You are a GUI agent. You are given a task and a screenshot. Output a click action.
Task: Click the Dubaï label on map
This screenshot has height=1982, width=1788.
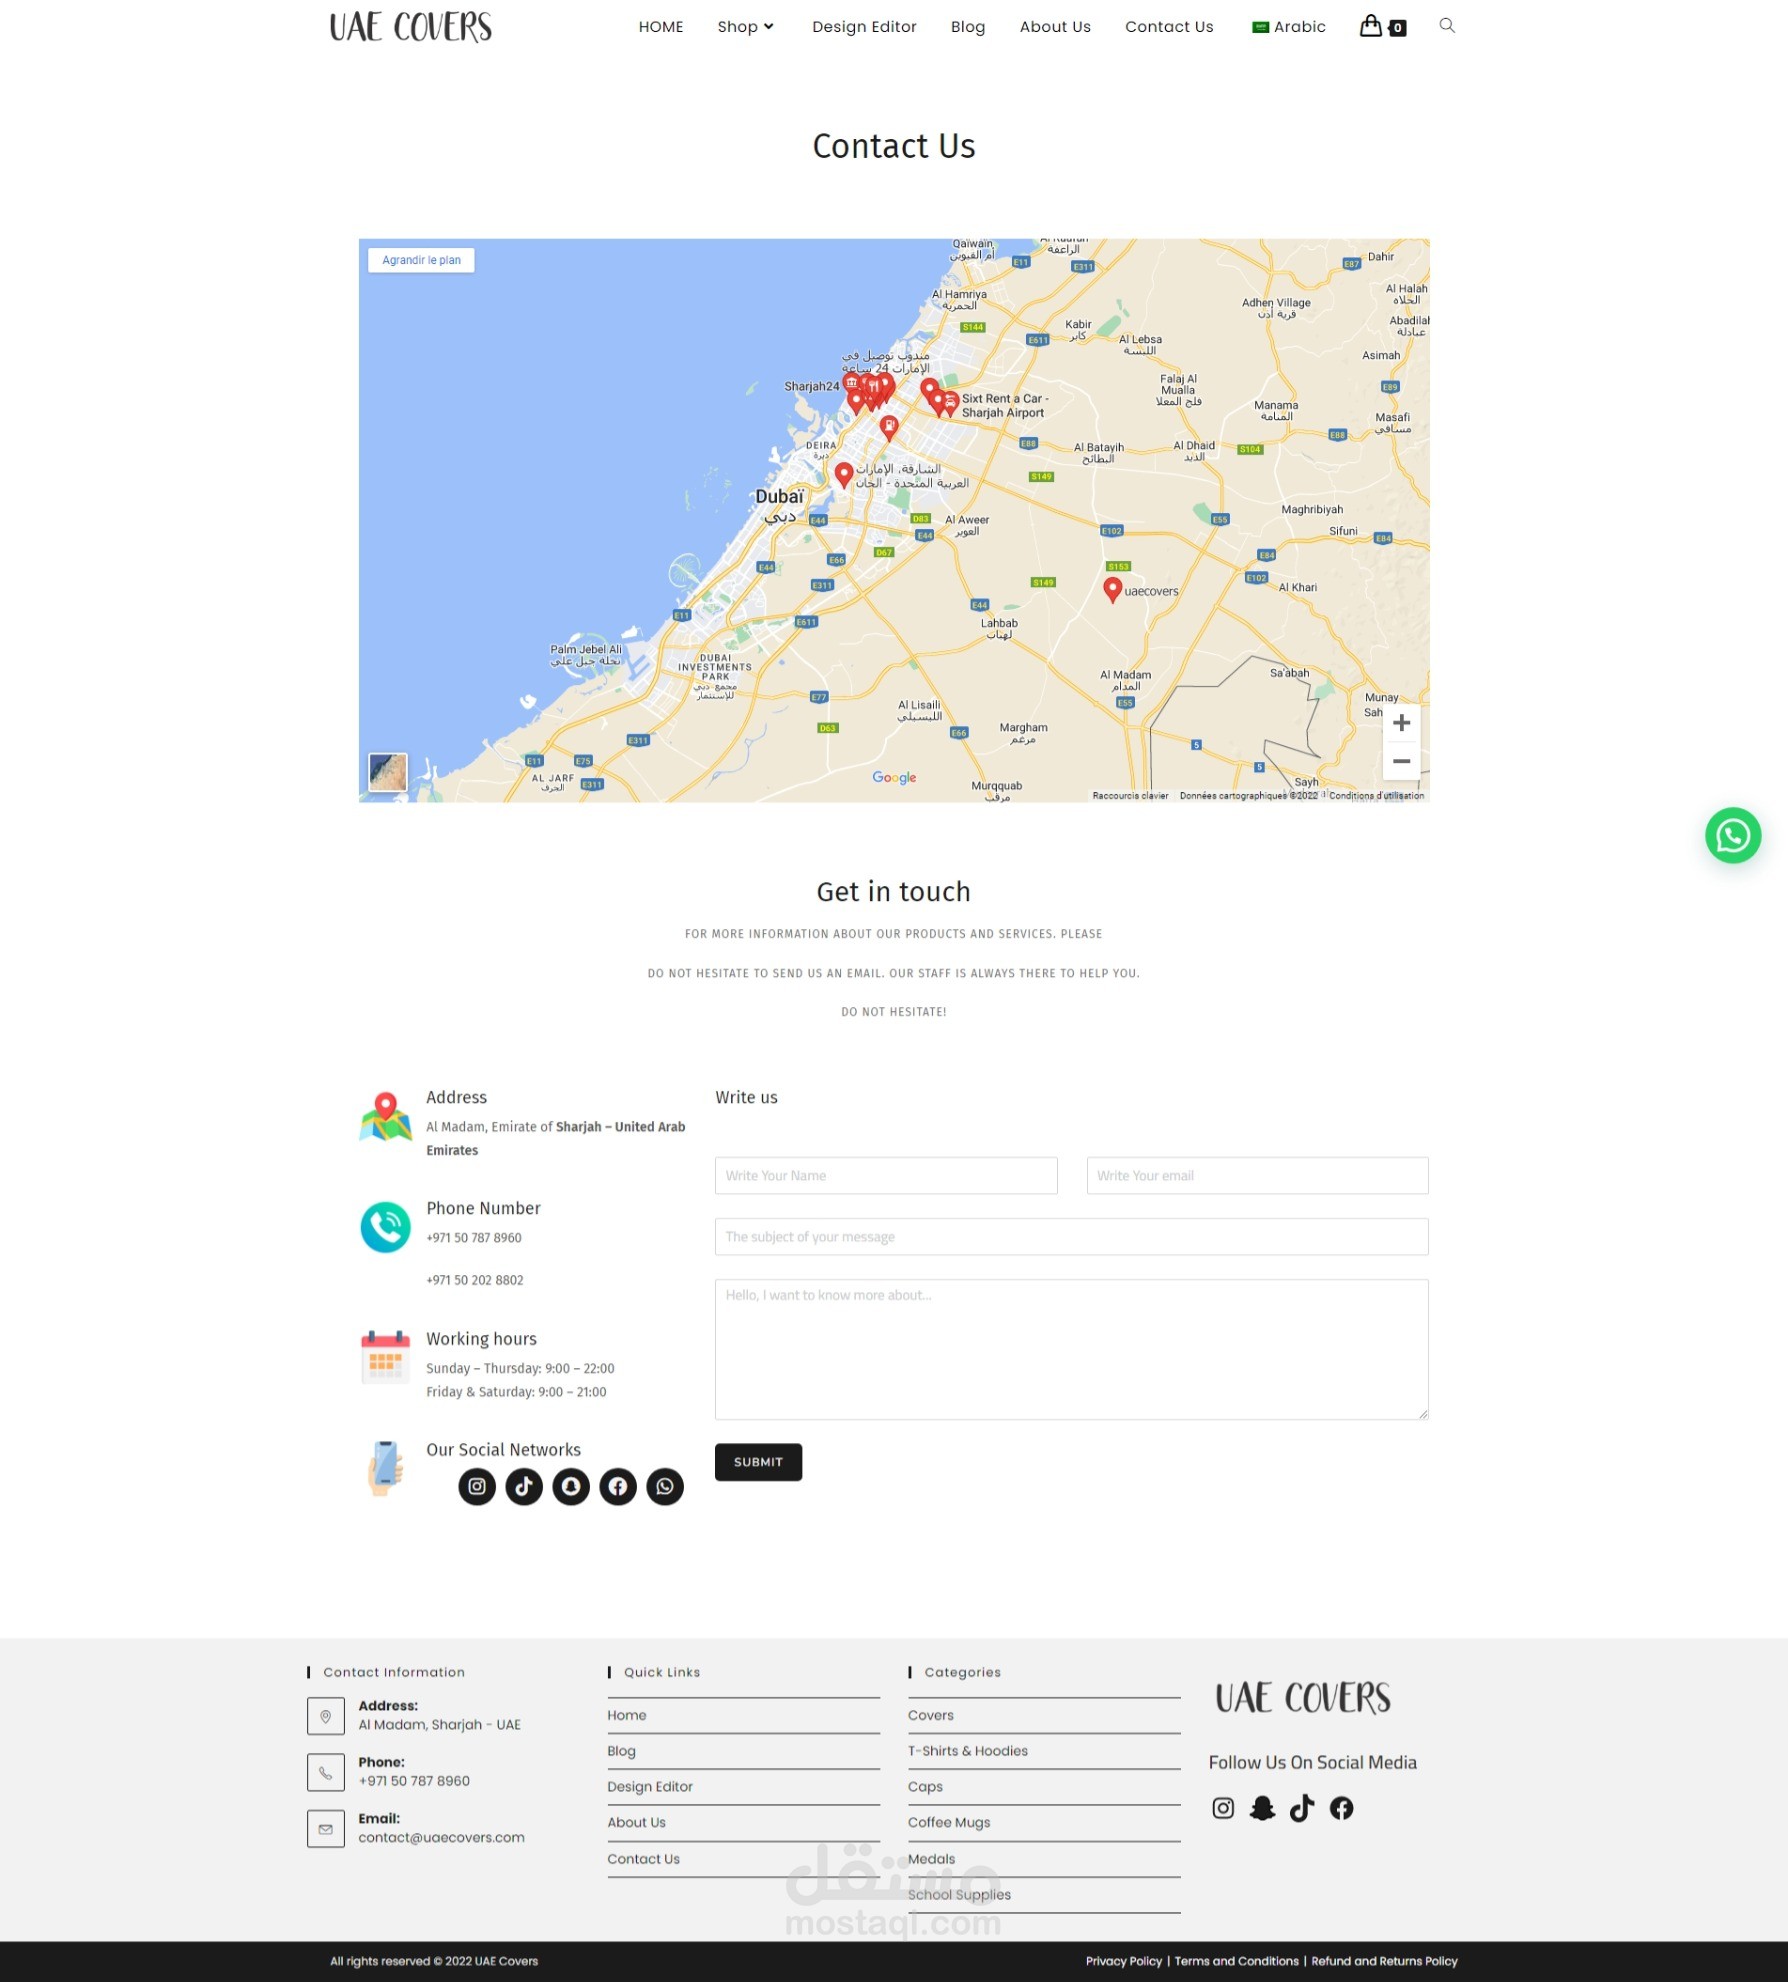click(x=779, y=497)
